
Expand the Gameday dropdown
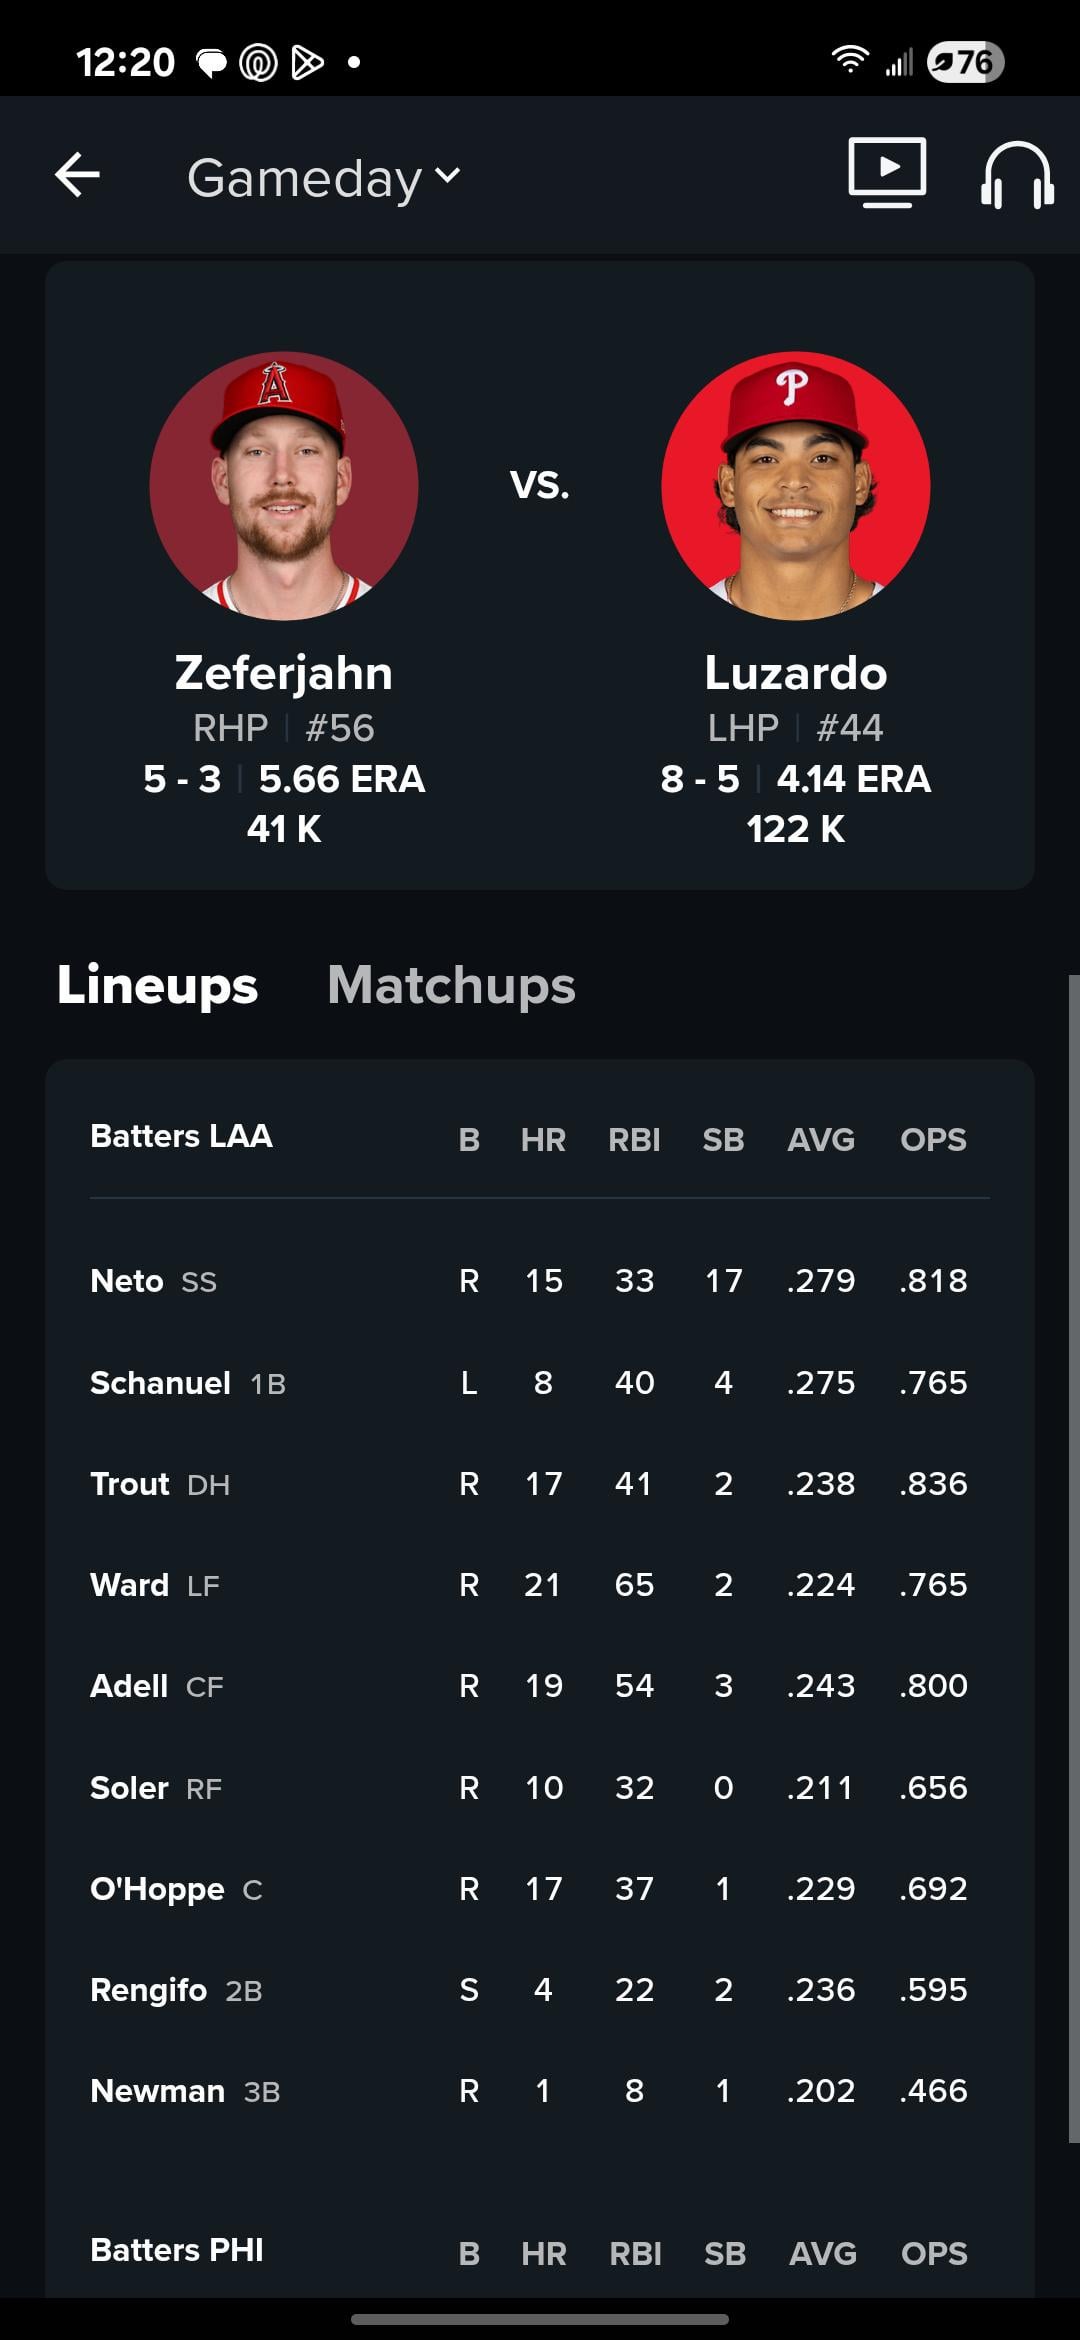324,178
